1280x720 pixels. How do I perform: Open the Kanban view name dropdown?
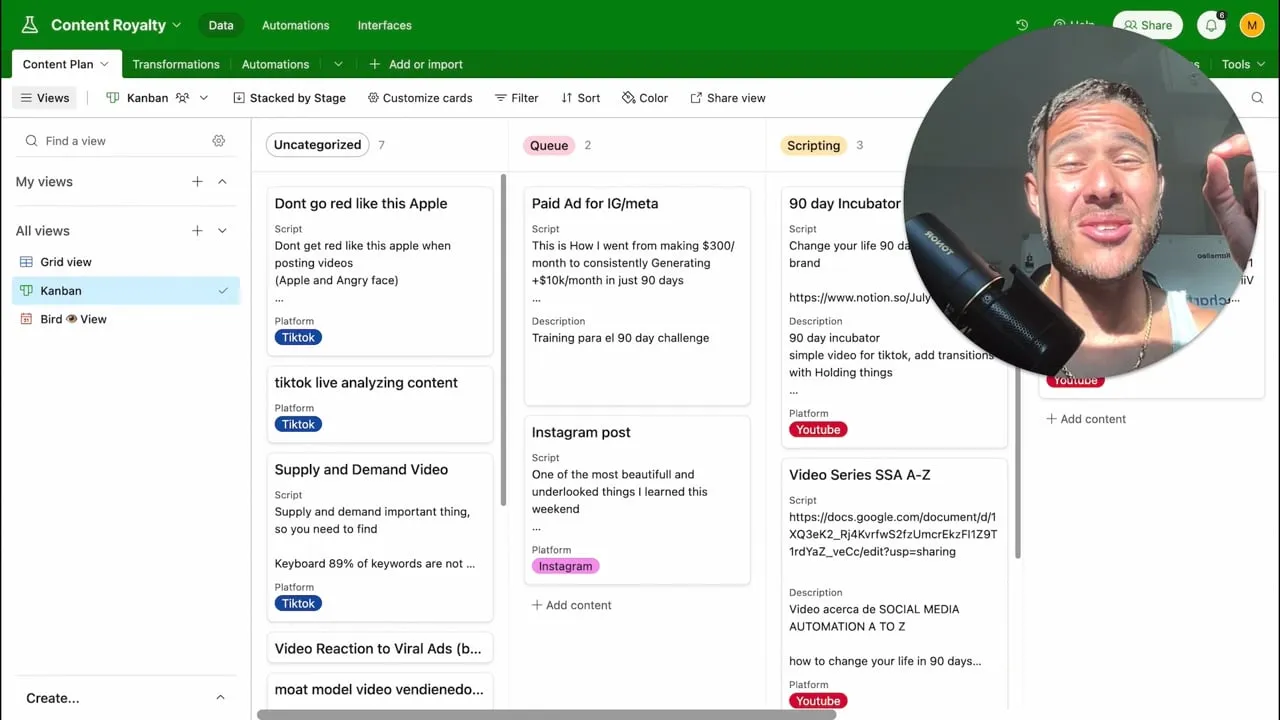click(x=204, y=98)
